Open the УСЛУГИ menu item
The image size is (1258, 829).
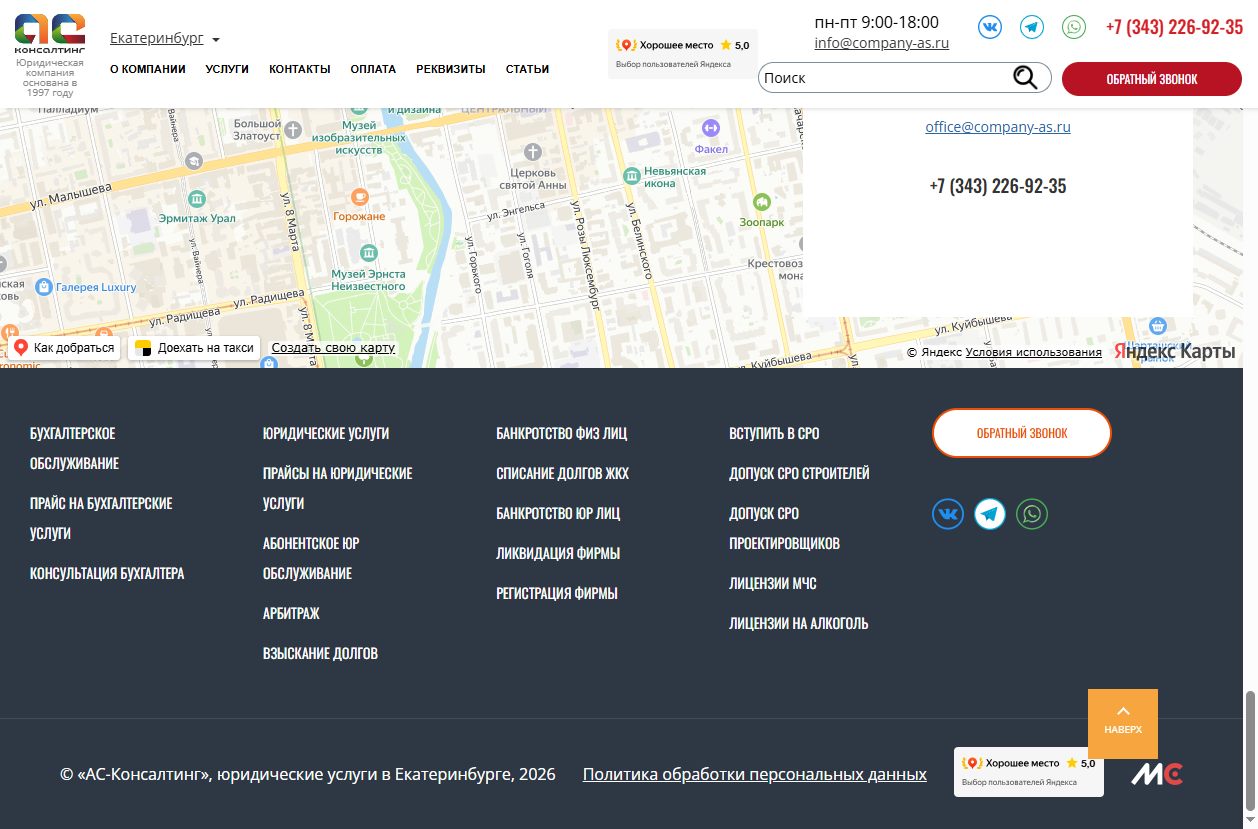click(227, 69)
